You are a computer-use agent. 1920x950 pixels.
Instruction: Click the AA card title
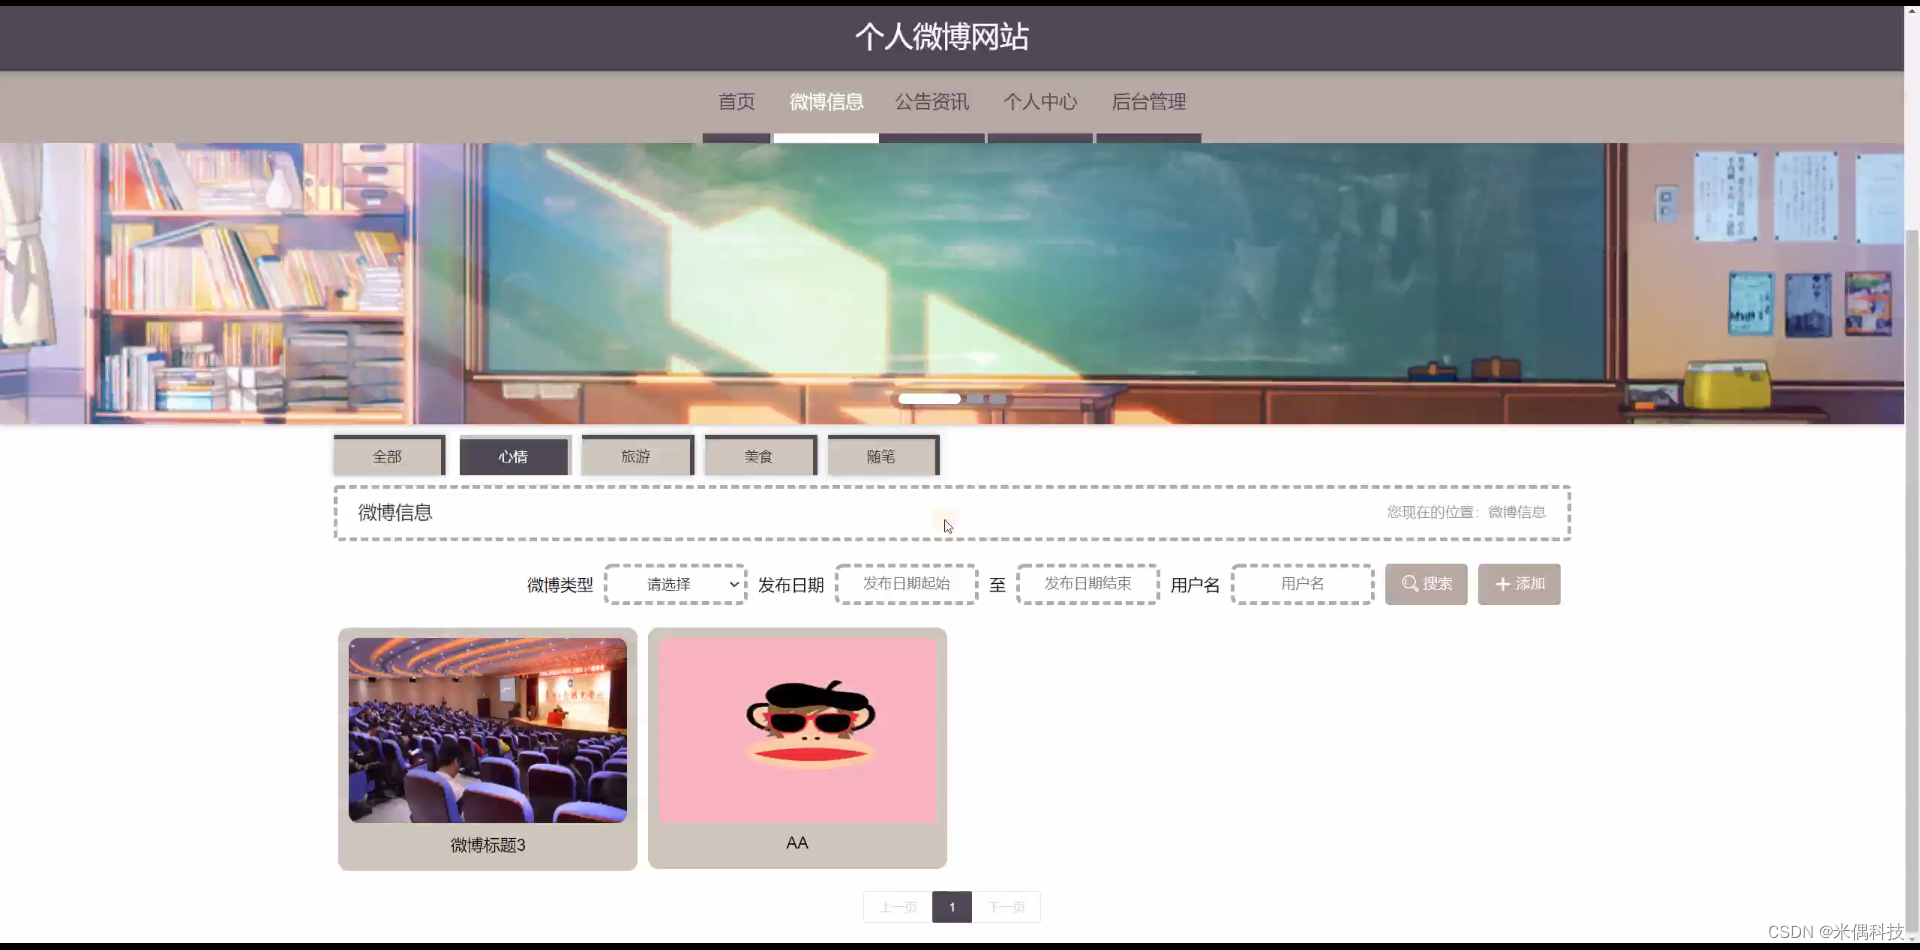pyautogui.click(x=797, y=843)
